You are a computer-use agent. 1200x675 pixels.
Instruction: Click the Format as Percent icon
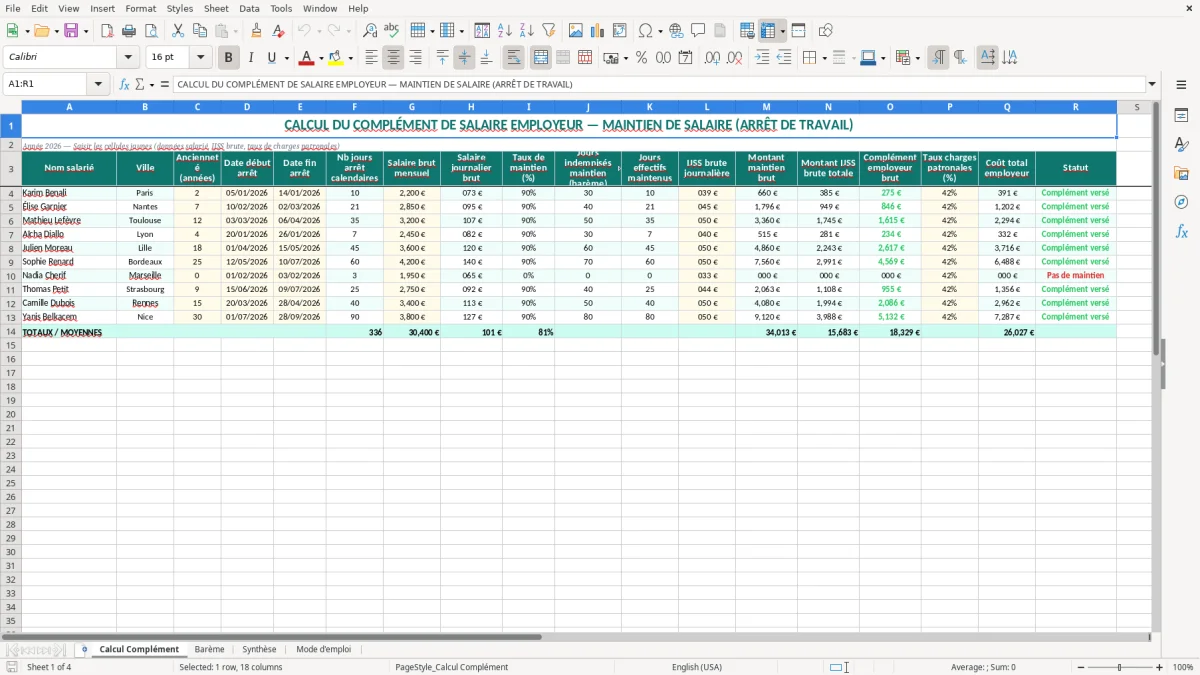click(641, 58)
